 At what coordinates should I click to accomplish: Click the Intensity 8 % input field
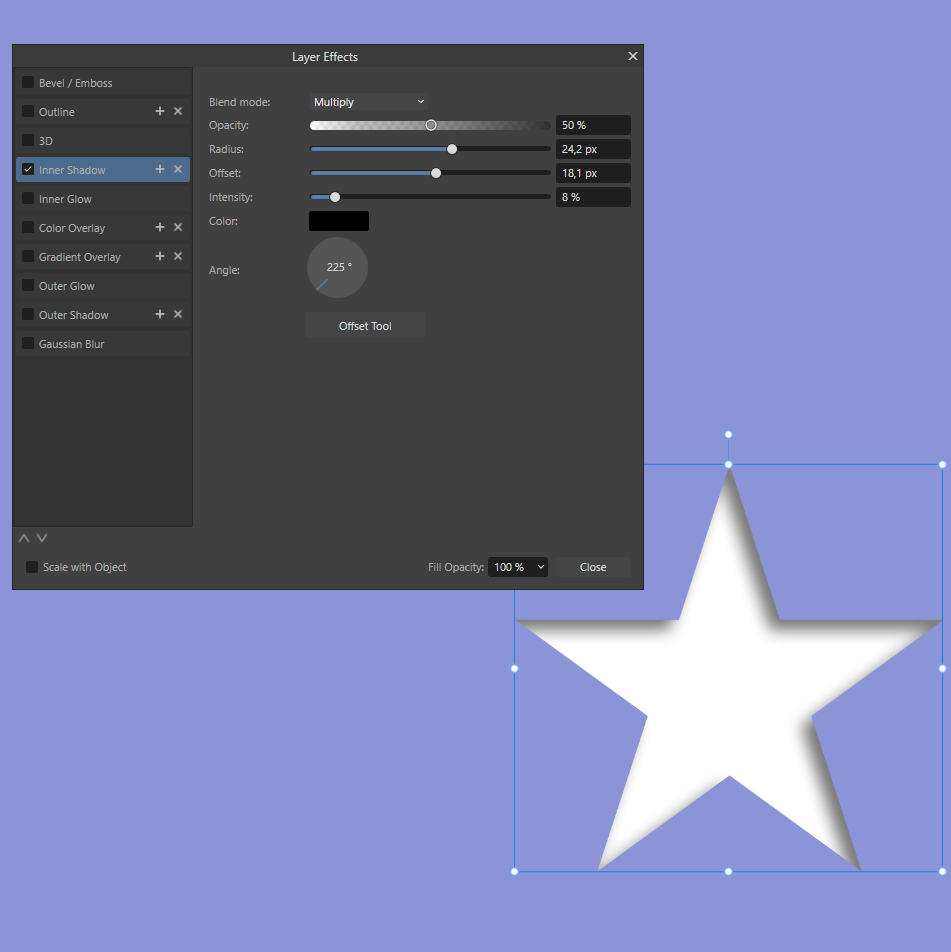click(593, 197)
